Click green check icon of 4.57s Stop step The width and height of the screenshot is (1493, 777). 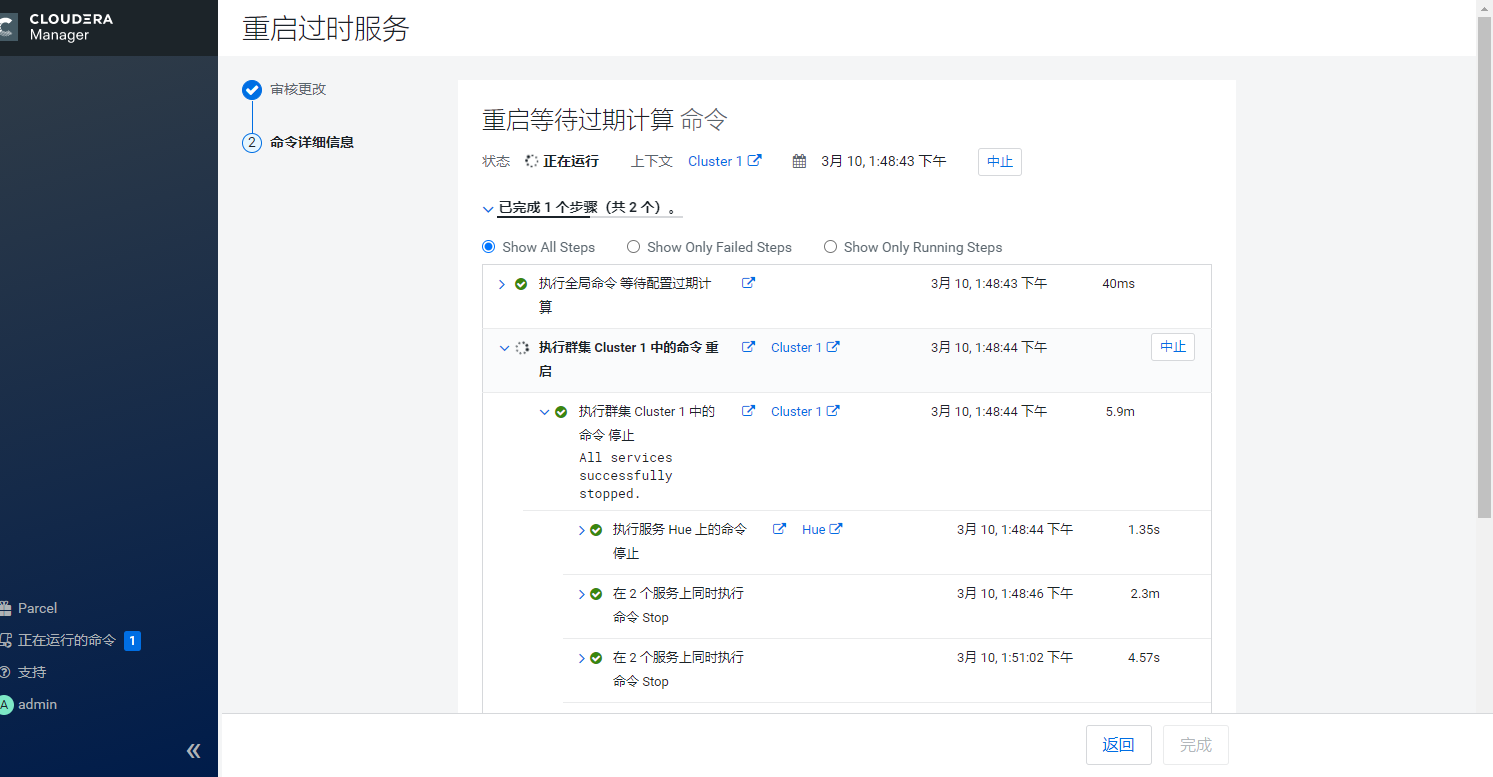tap(596, 658)
